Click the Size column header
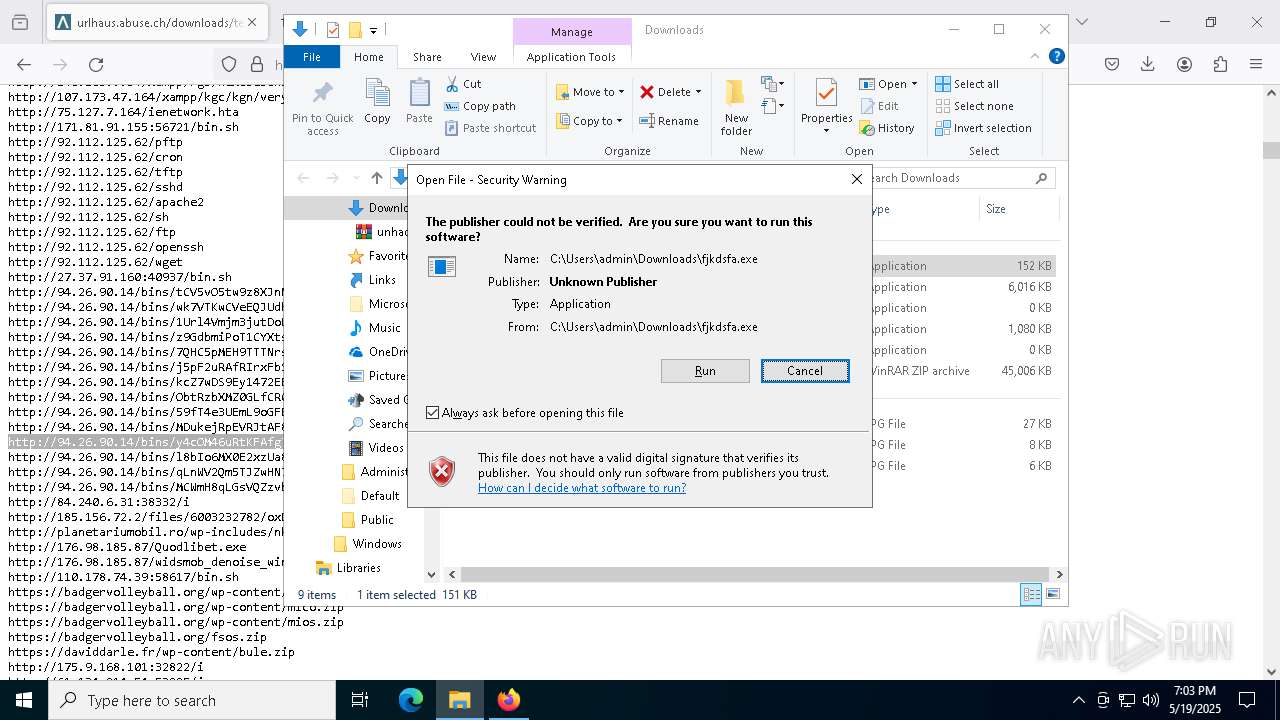Screen dimensions: 1280x720 tap(1018, 209)
